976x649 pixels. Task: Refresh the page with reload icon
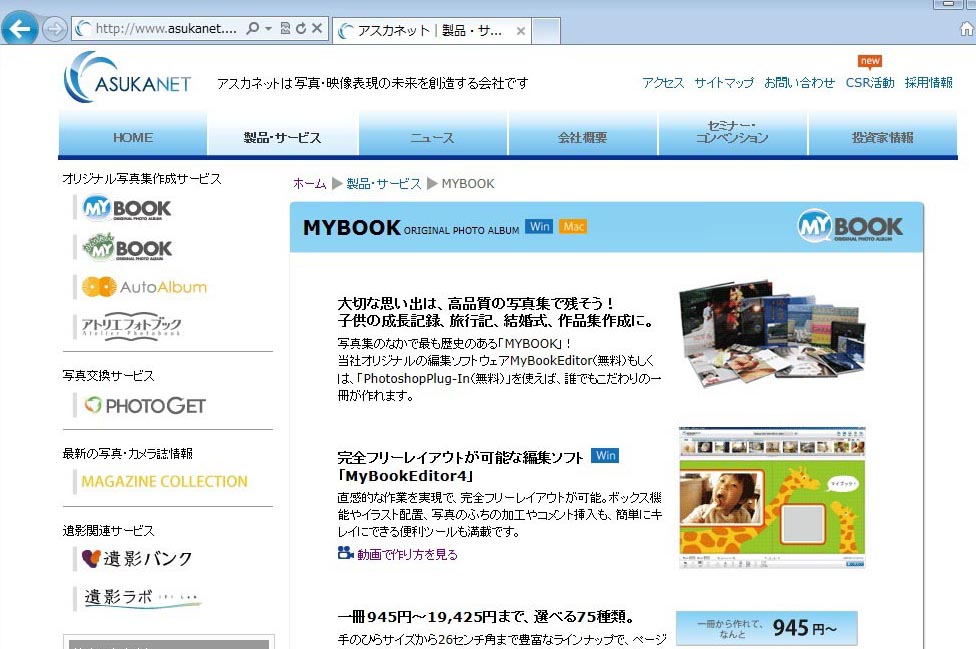coord(301,29)
